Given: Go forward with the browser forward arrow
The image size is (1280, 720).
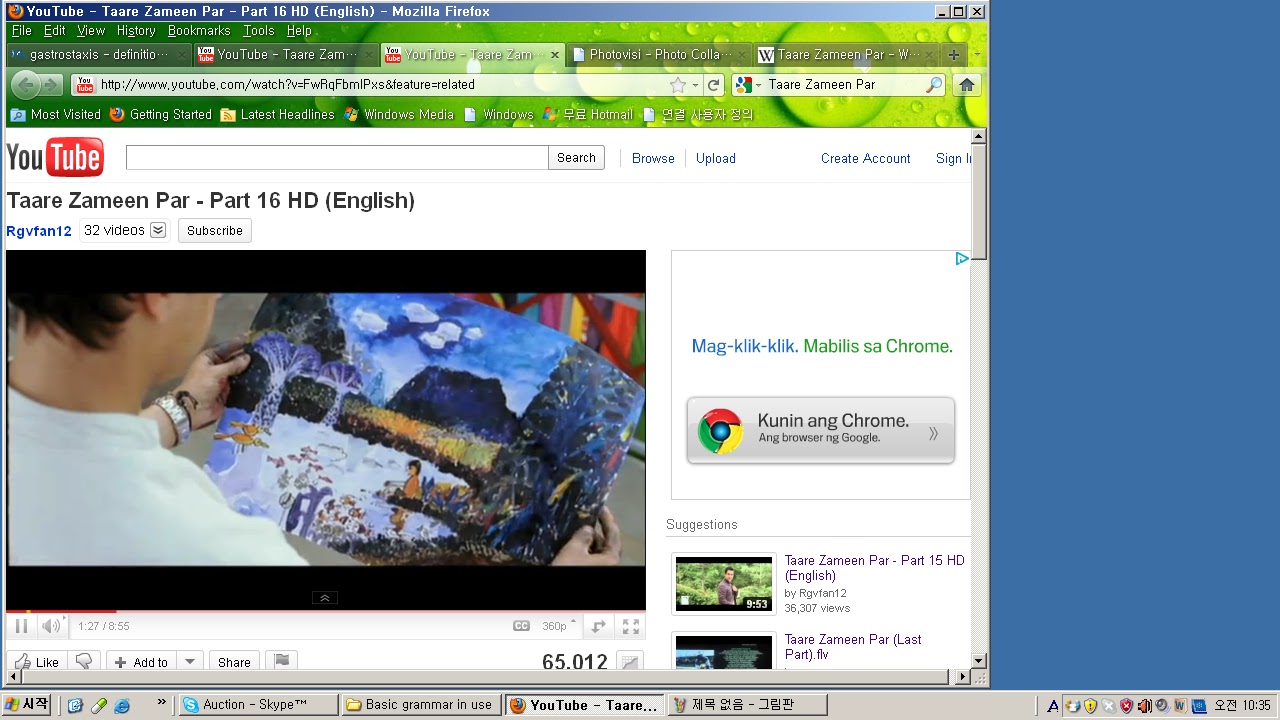Looking at the screenshot, I should 51,85.
